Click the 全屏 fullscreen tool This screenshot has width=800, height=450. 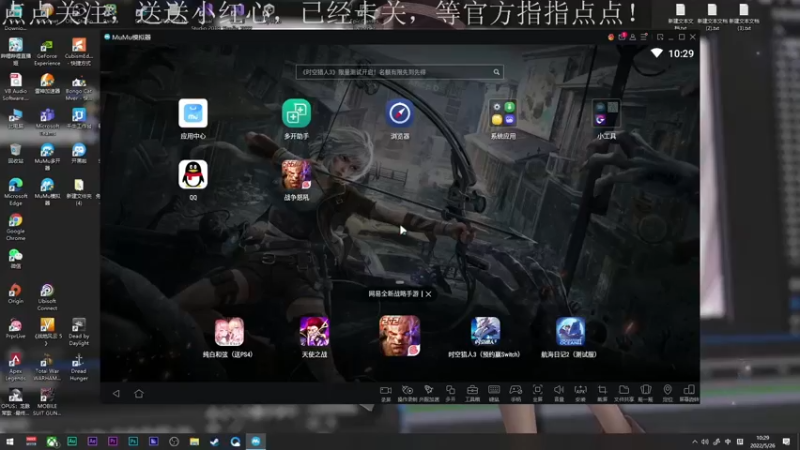537,392
